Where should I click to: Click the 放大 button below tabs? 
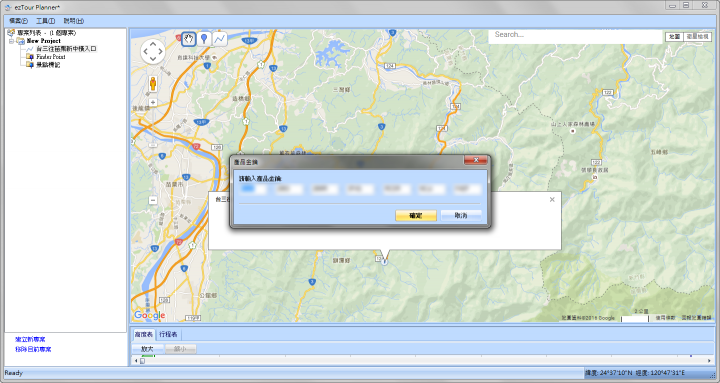click(x=147, y=349)
